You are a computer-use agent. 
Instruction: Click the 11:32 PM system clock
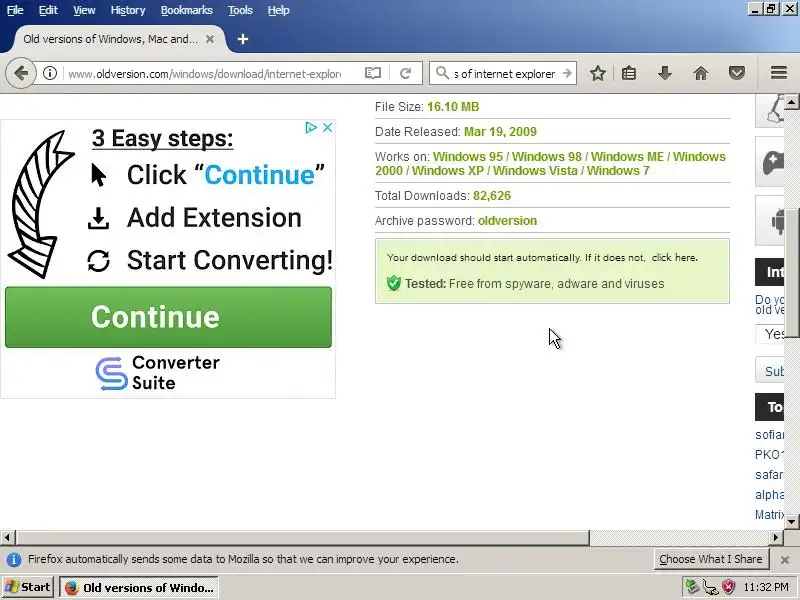tap(766, 587)
